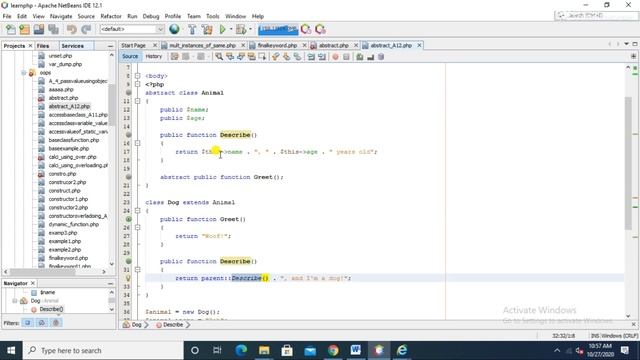This screenshot has width=640, height=360.
Task: Run project with green play button
Action: pyautogui.click(x=222, y=29)
